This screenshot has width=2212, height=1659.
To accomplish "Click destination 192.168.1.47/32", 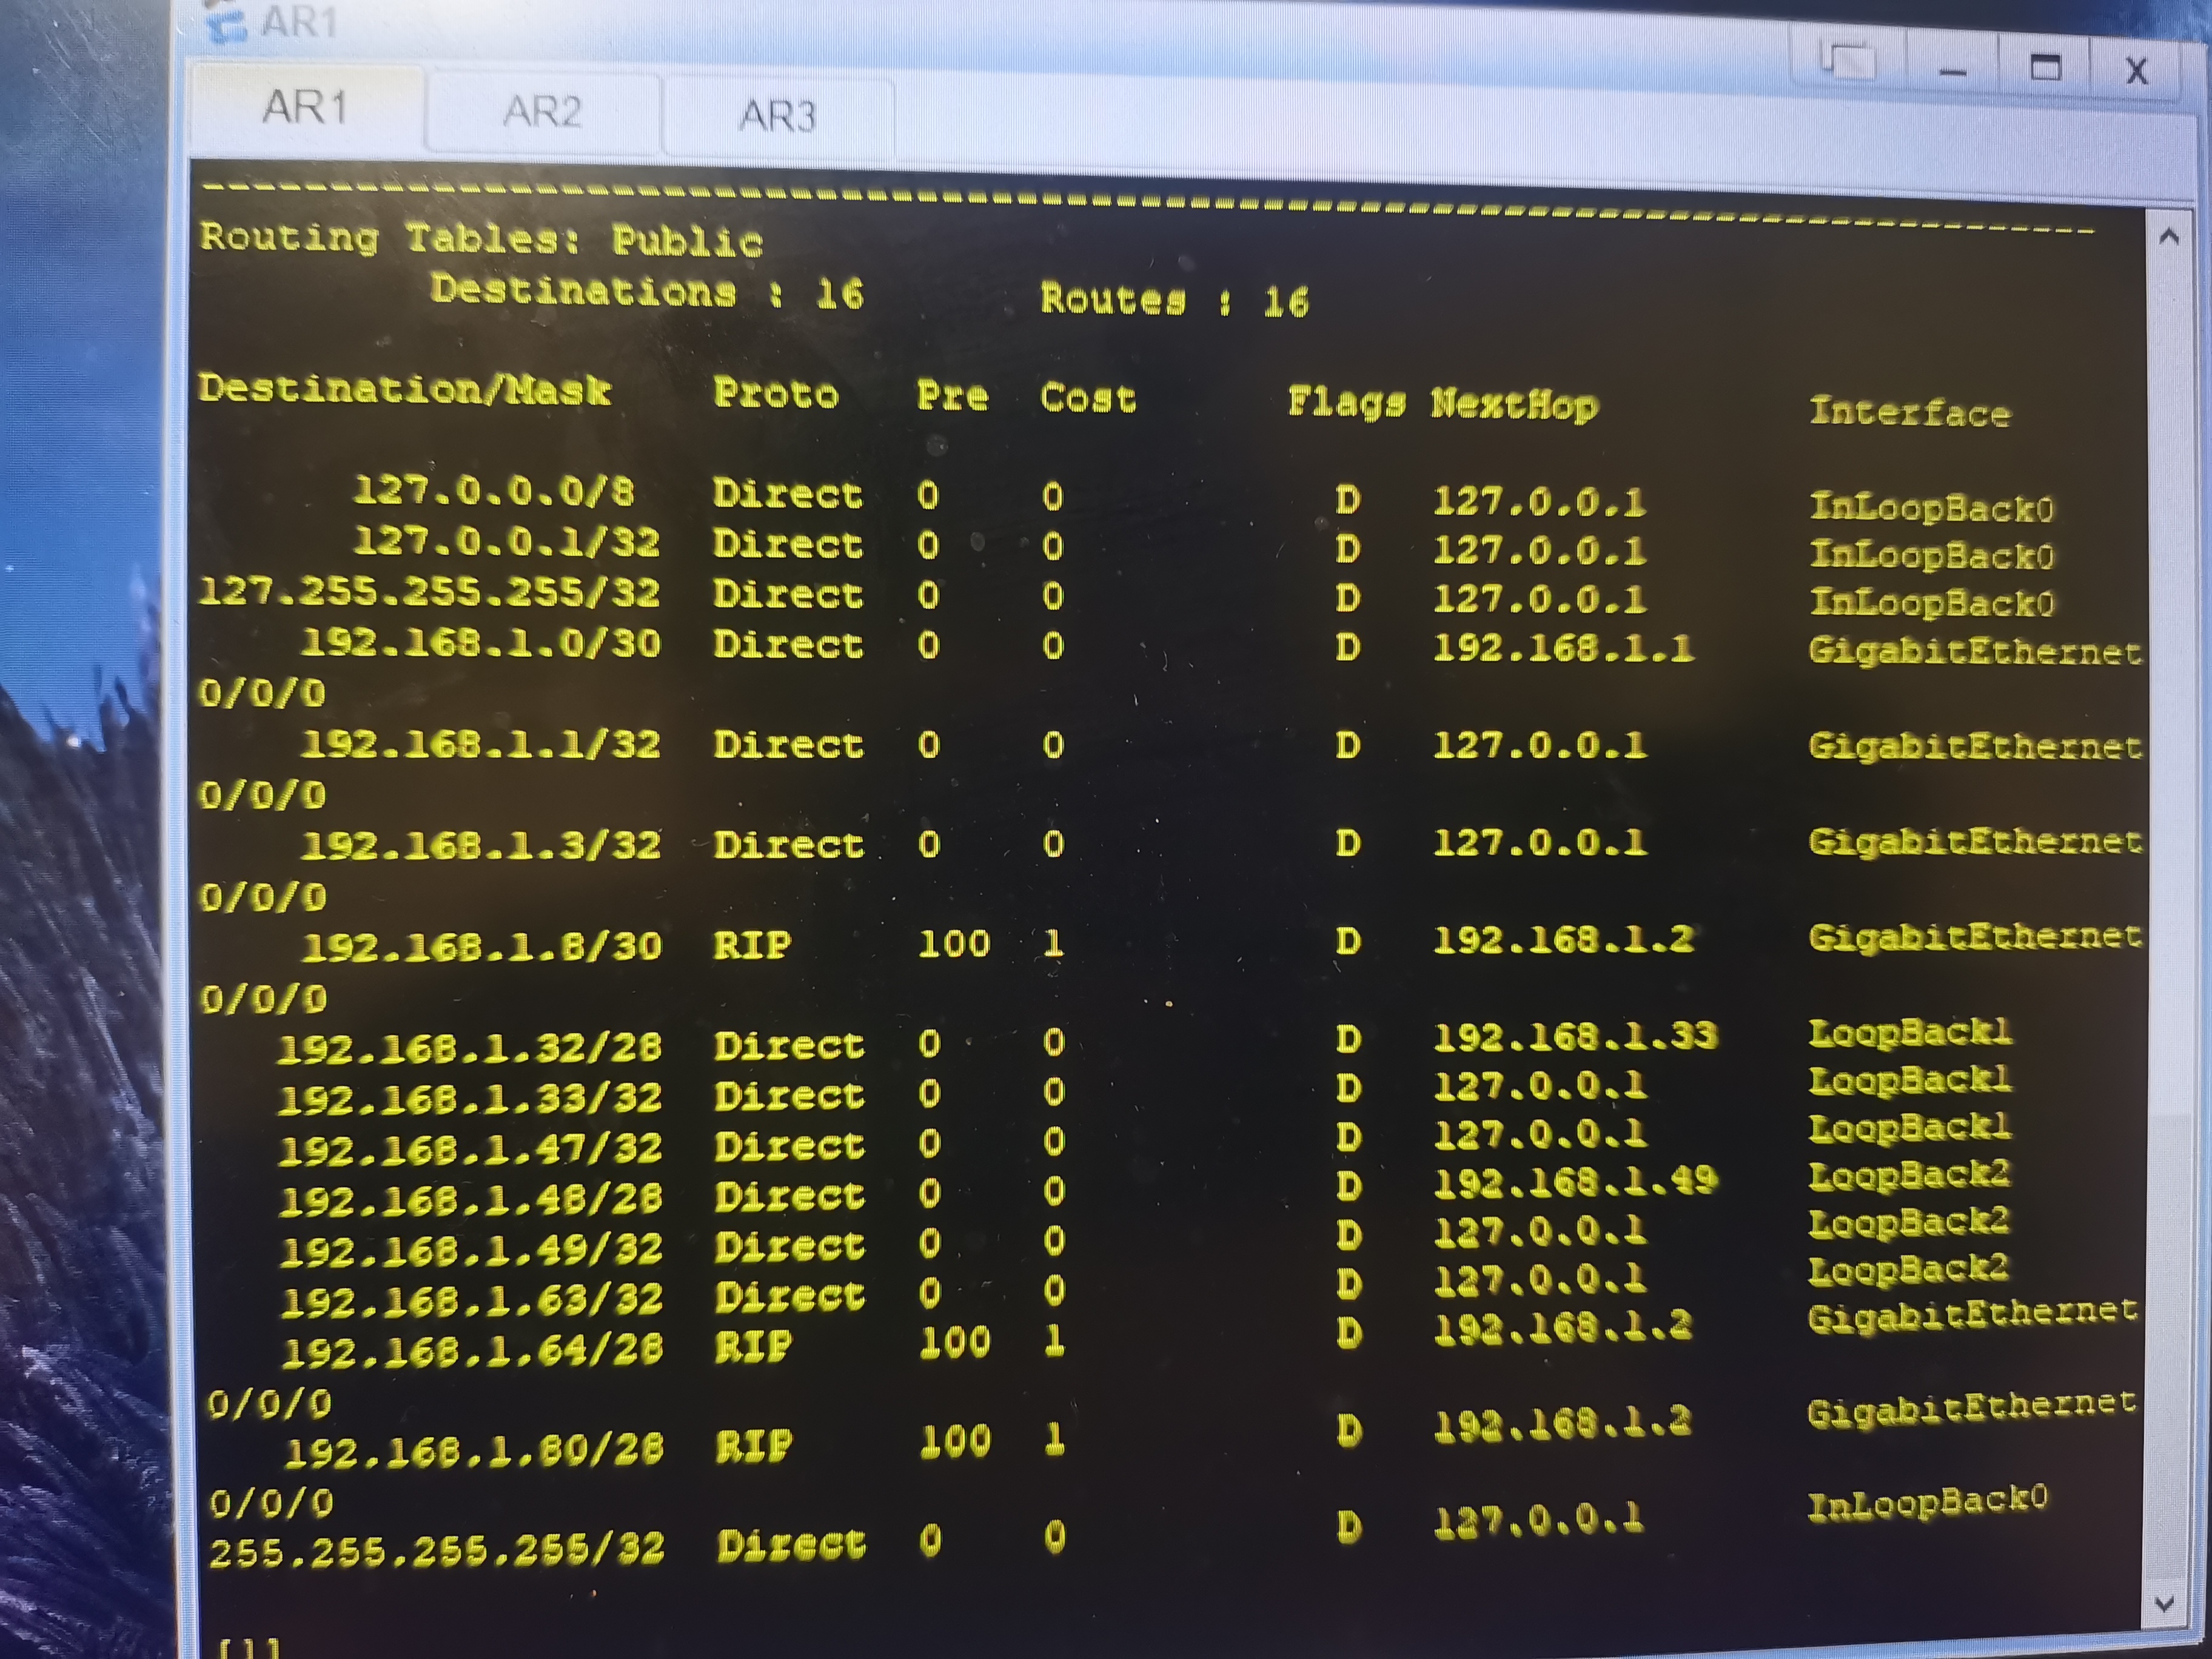I will coord(471,1148).
